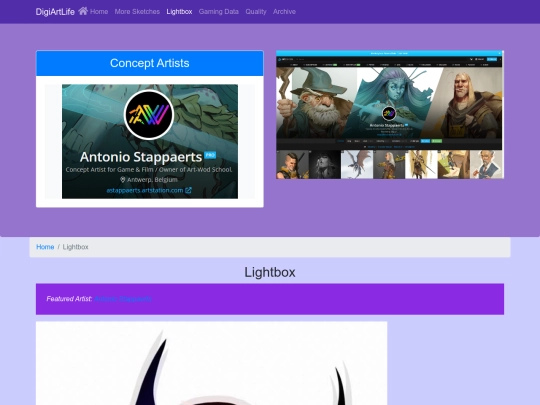
Task: Click the Concept Artists card header
Action: pyautogui.click(x=150, y=63)
